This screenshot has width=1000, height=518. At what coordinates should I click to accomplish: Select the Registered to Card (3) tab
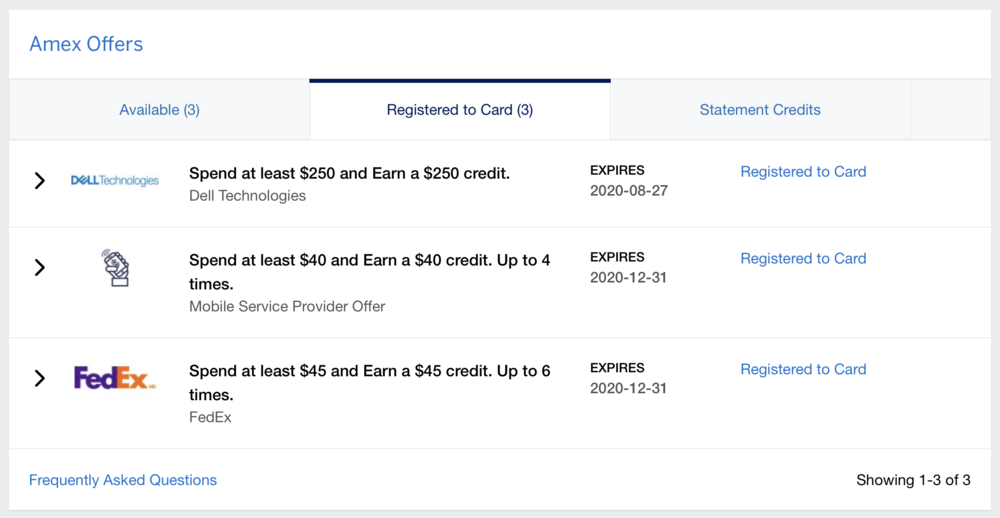pos(459,110)
